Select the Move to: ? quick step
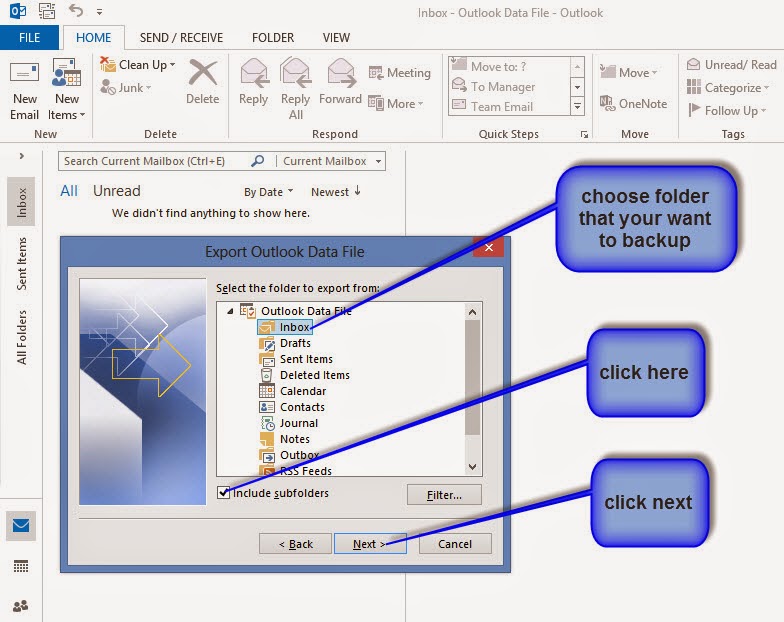Image resolution: width=784 pixels, height=622 pixels. click(508, 66)
